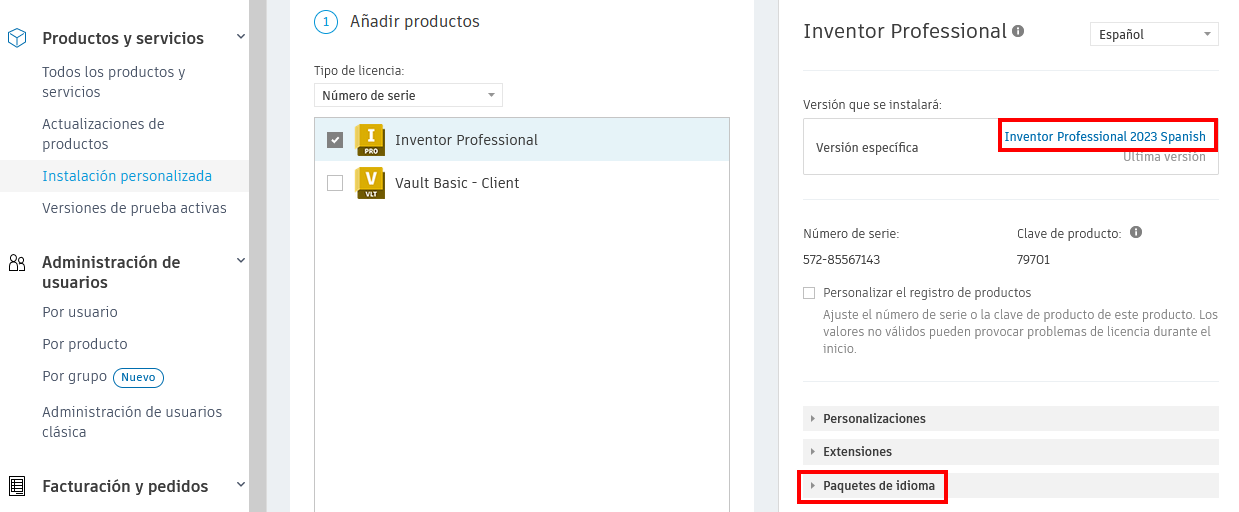Expand the Personalizaciones section
The width and height of the screenshot is (1239, 512).
coord(873,418)
